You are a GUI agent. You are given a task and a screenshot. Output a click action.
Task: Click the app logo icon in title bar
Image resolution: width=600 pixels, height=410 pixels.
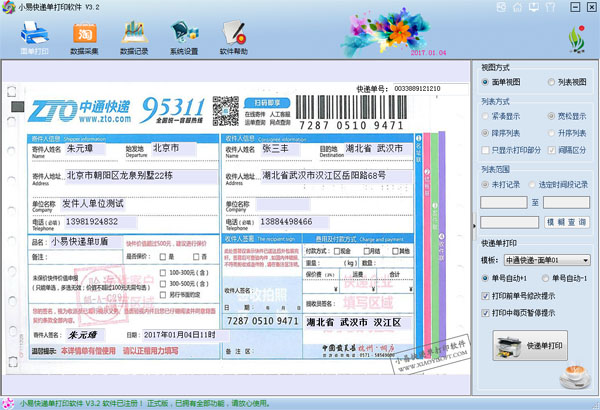(8, 7)
